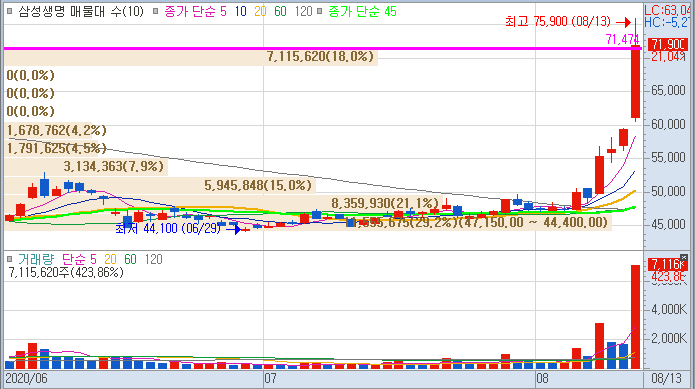Click the 55,000 price axis label
This screenshot has width=695, height=389.
point(668,158)
